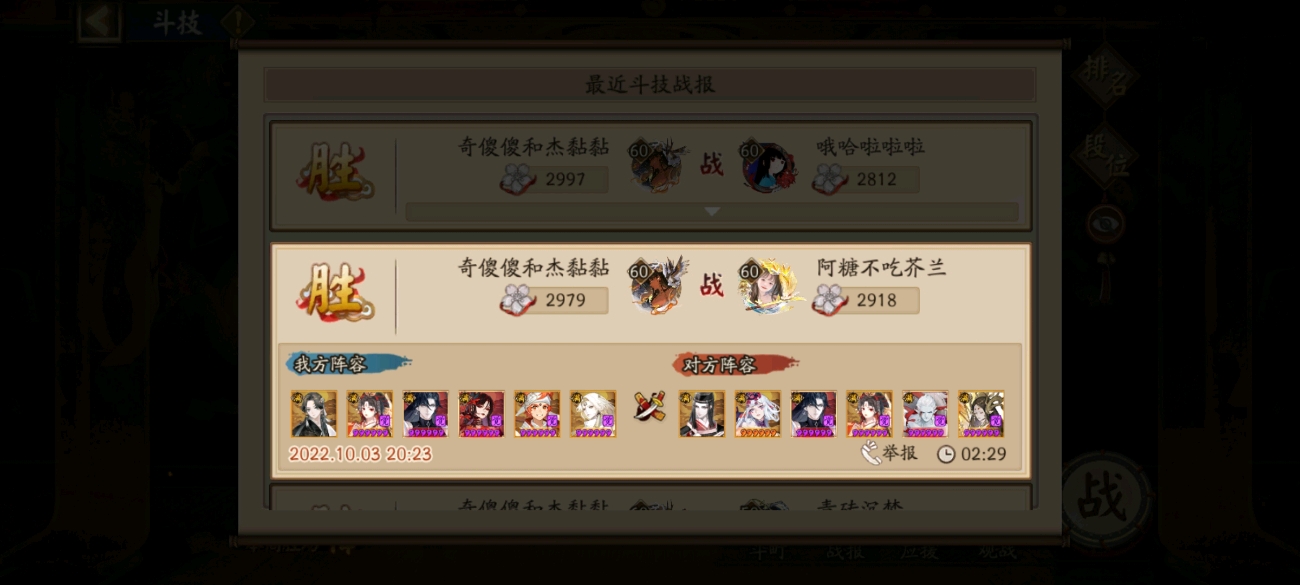
Task: Select player avatar of 阿糖不吃芥兰
Action: tap(770, 287)
